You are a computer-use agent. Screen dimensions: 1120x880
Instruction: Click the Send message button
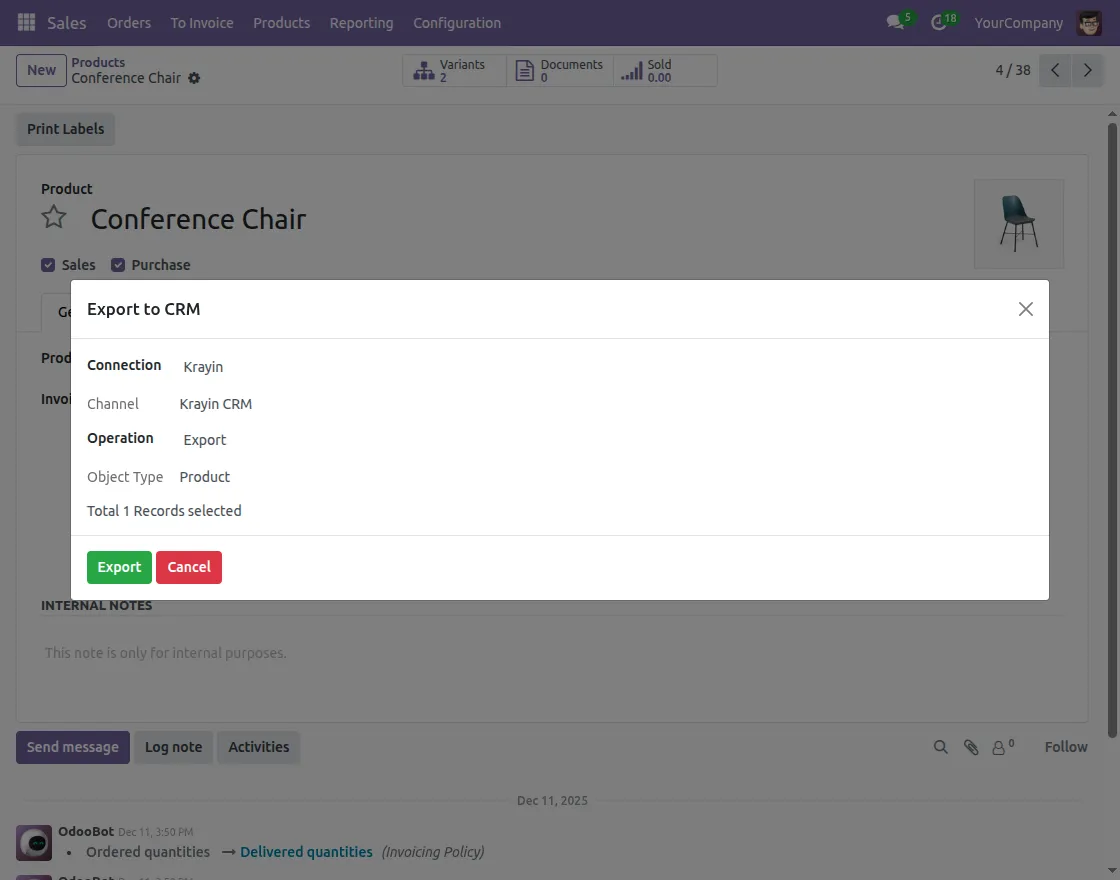click(x=73, y=747)
